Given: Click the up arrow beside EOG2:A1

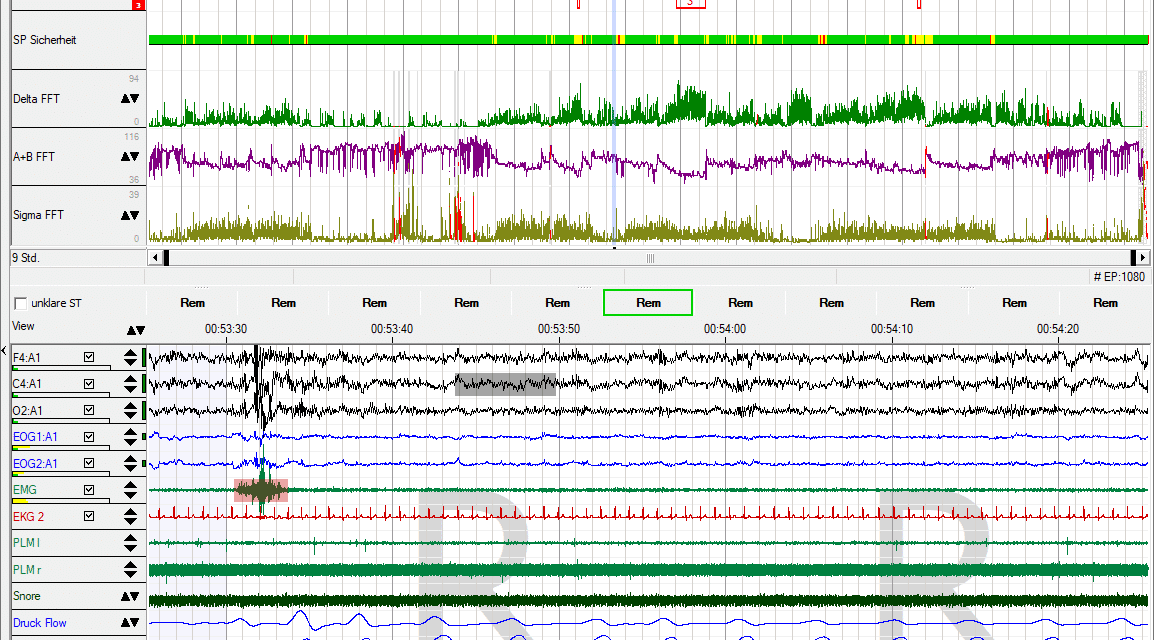Looking at the screenshot, I should 130,458.
